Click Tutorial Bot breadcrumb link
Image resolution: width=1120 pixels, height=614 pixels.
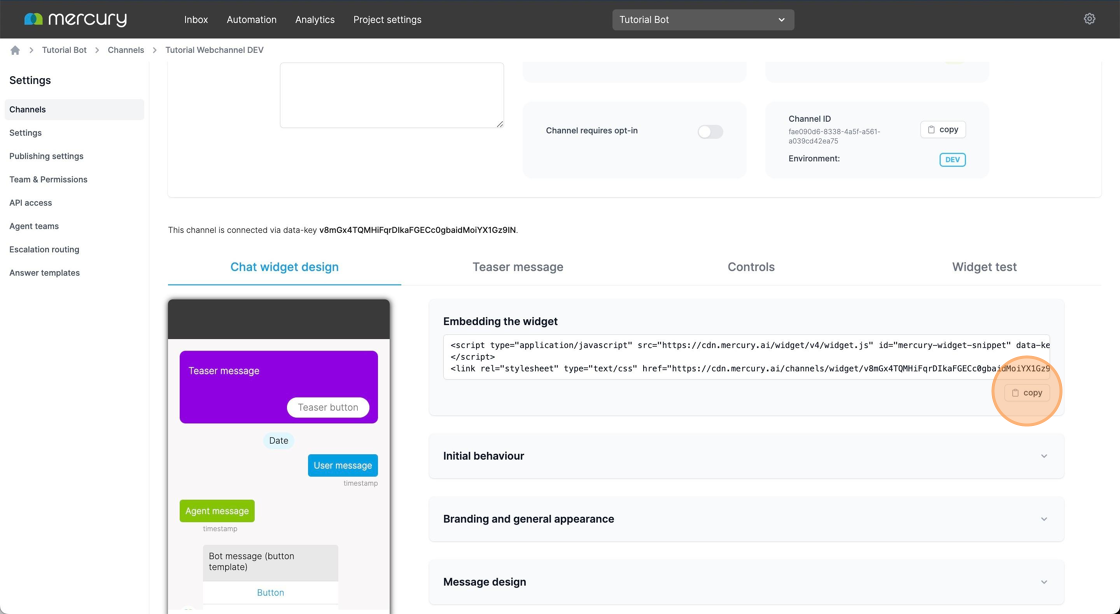64,50
